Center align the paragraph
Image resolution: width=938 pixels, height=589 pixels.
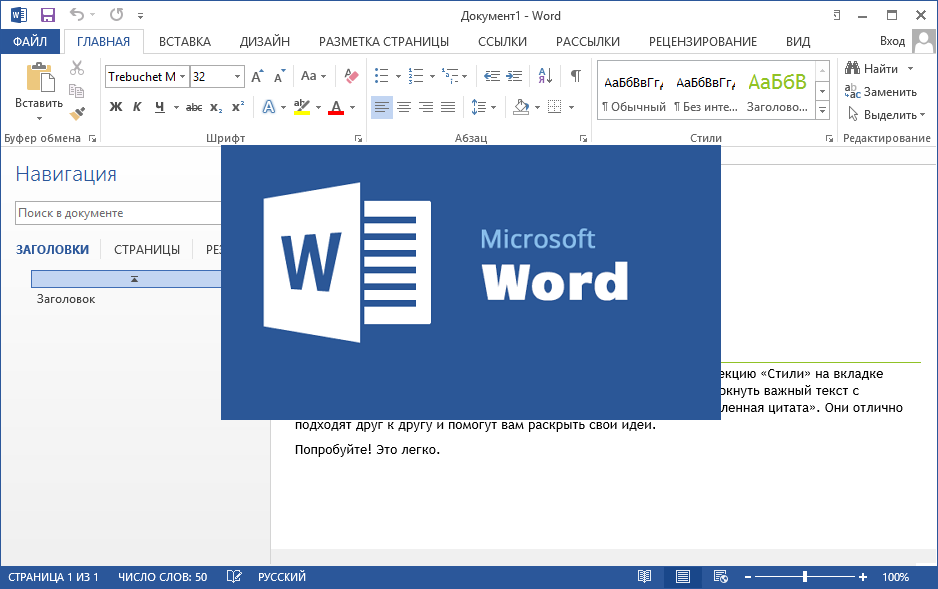click(x=404, y=107)
